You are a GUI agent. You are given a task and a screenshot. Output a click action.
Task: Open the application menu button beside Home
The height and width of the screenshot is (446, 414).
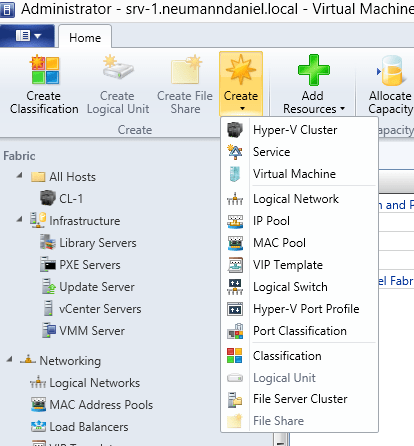(x=27, y=36)
